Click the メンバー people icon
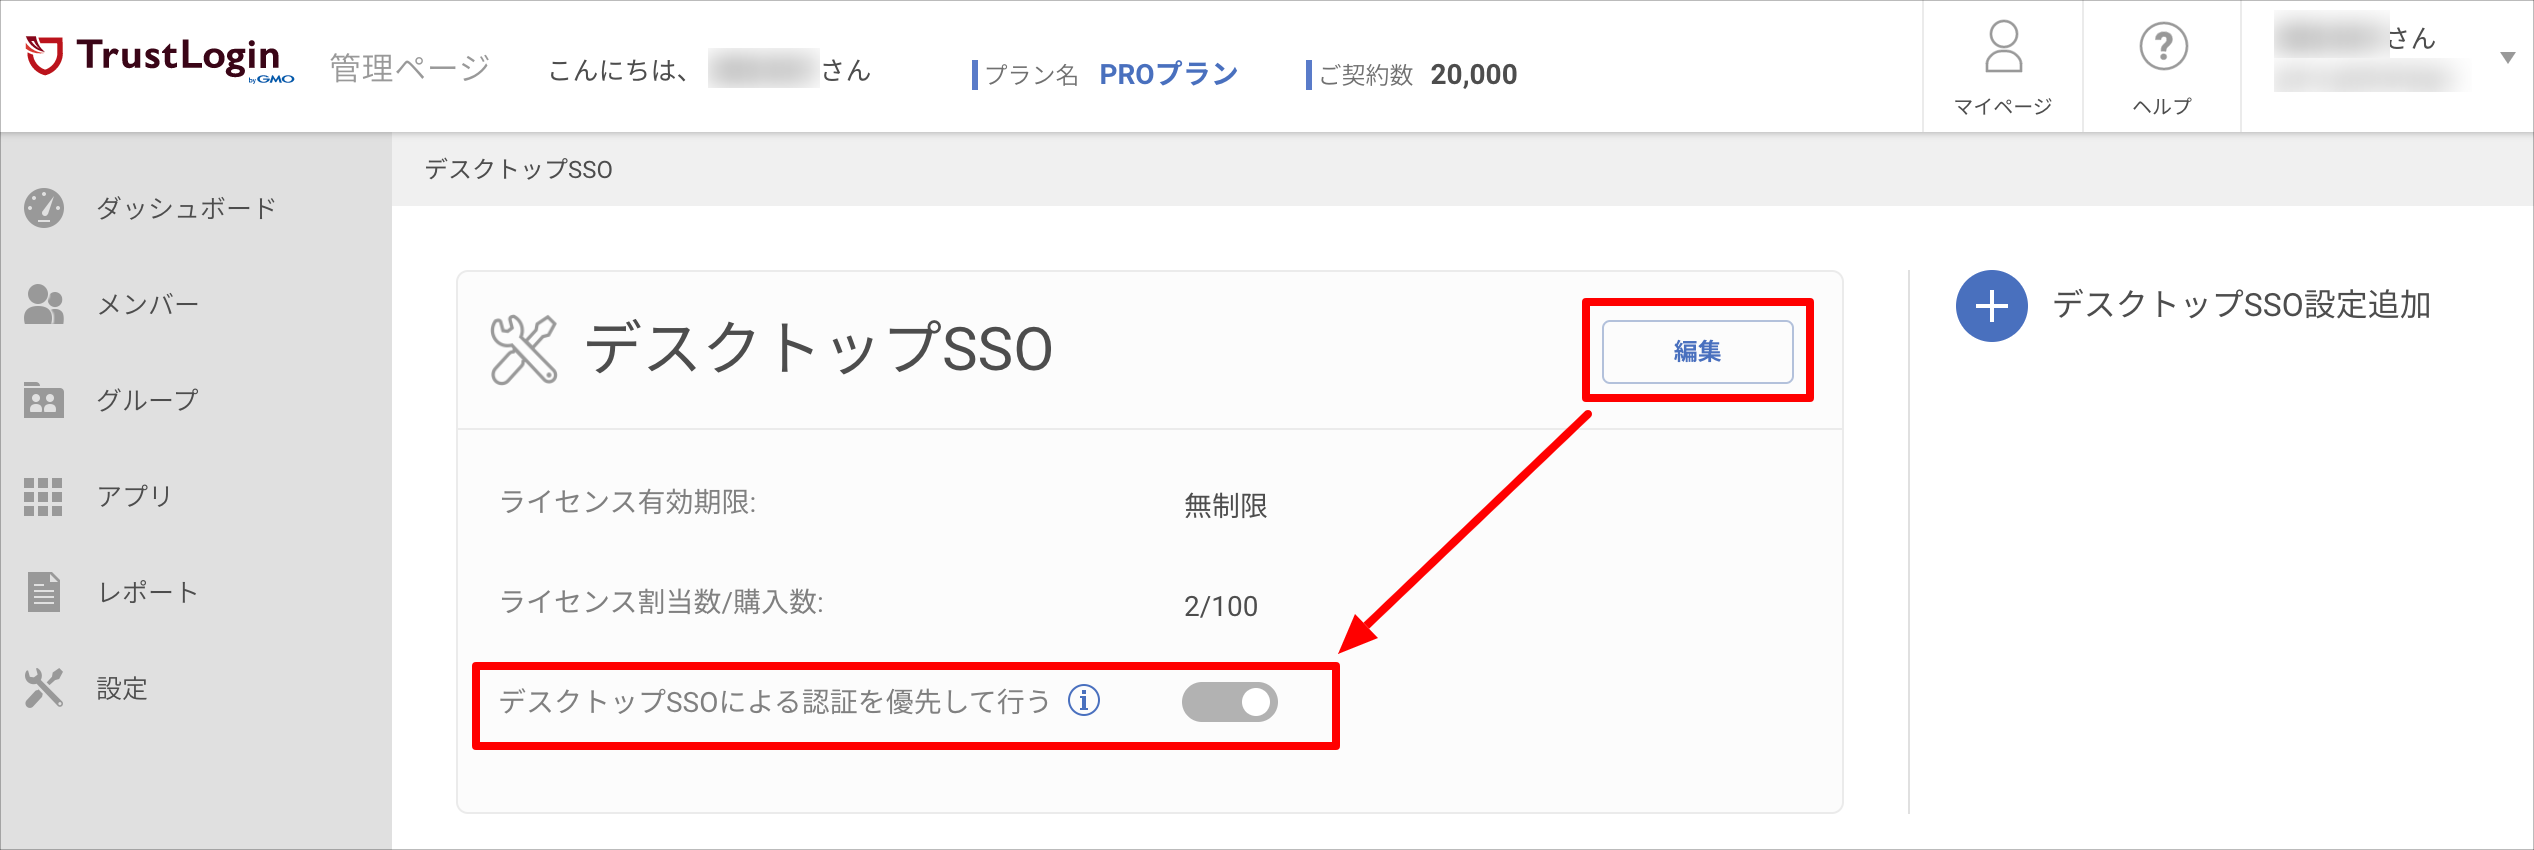The height and width of the screenshot is (850, 2534). [44, 304]
